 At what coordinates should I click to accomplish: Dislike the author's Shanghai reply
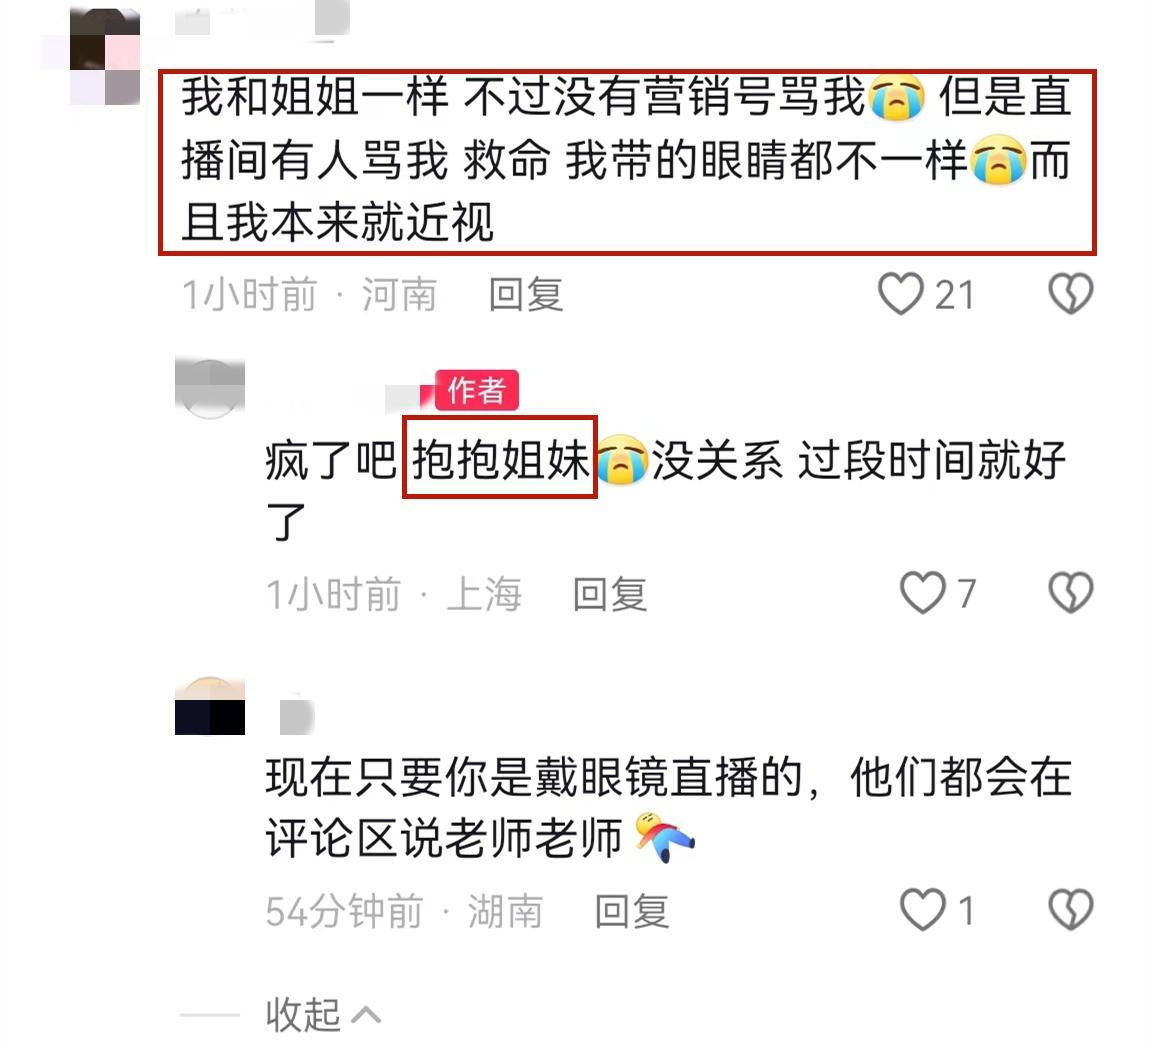1070,592
